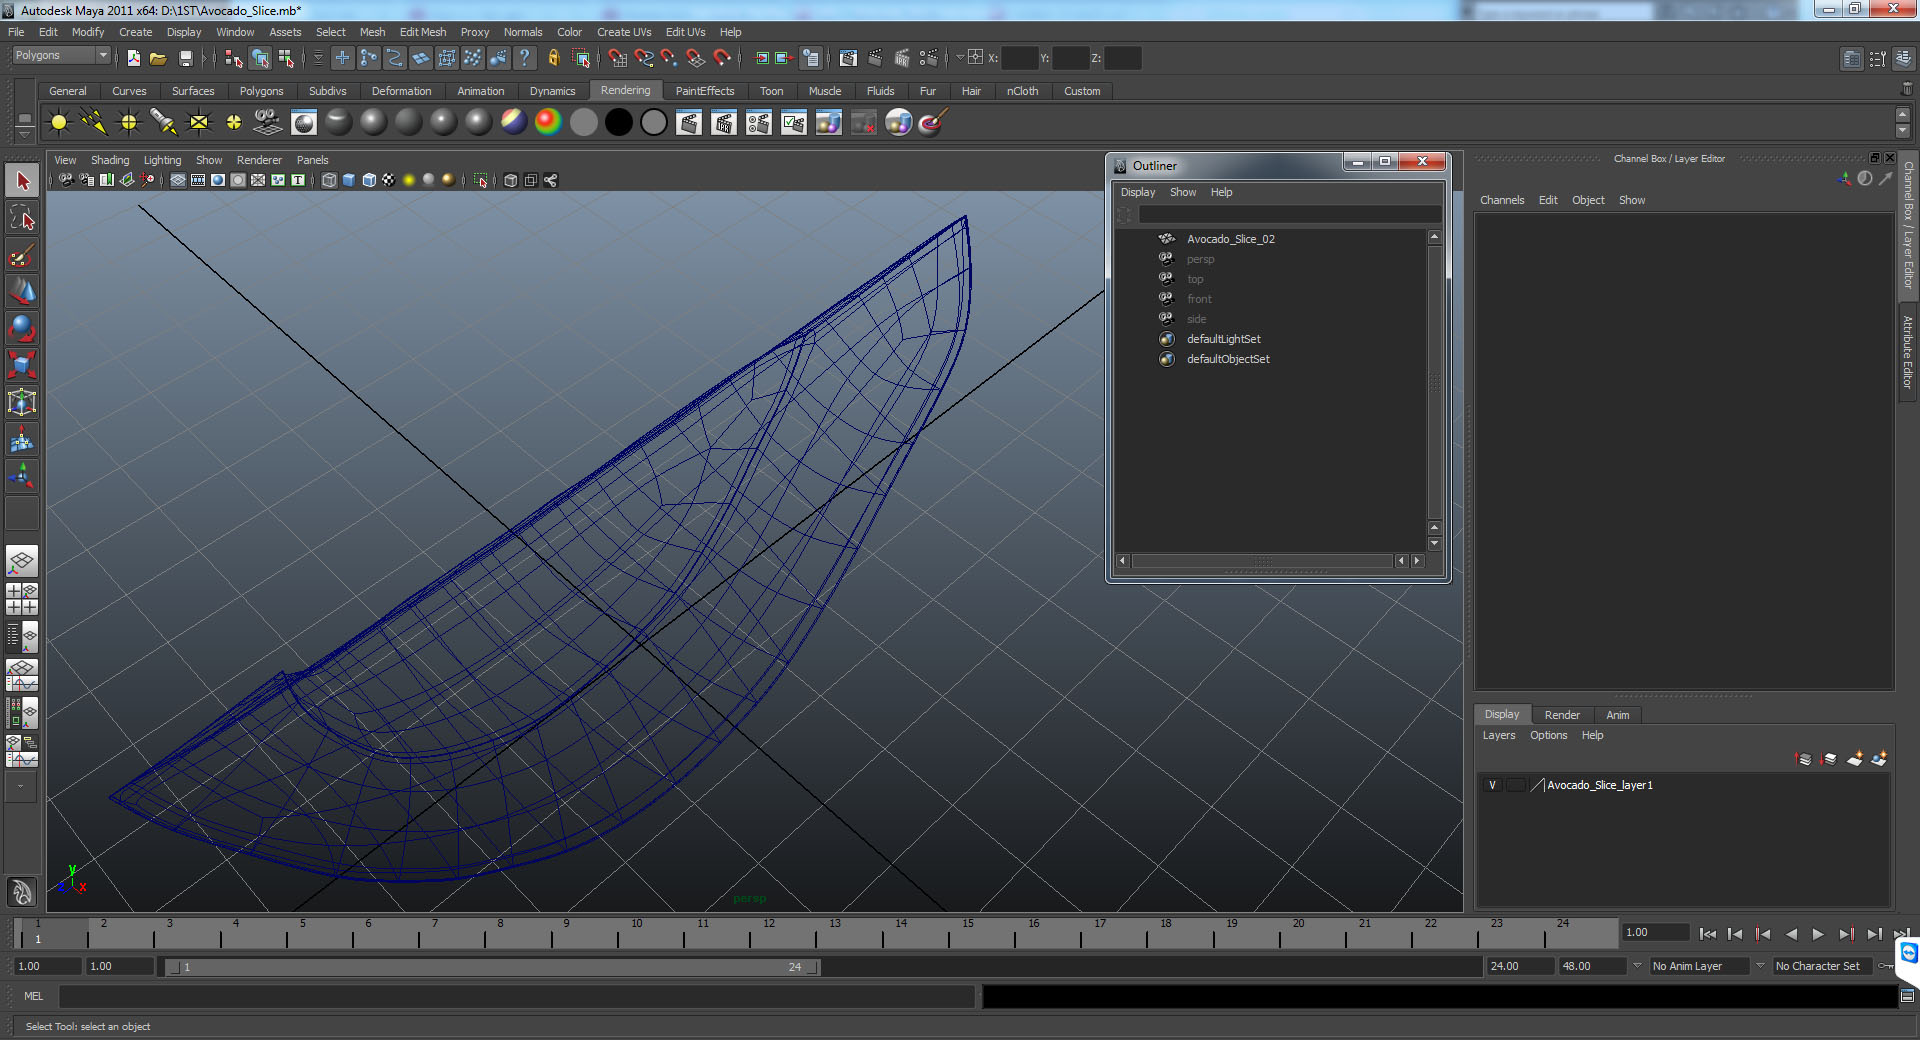
Task: Play animation forward
Action: point(1818,934)
